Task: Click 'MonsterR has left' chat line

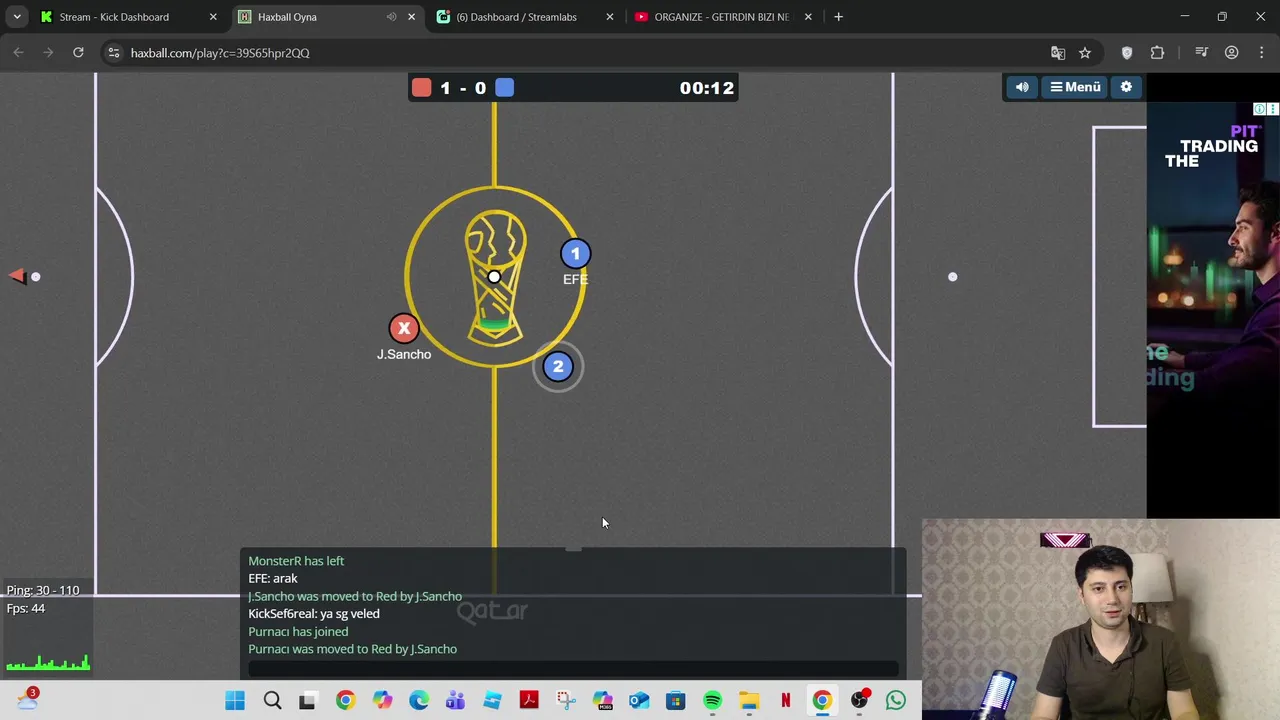Action: tap(296, 561)
